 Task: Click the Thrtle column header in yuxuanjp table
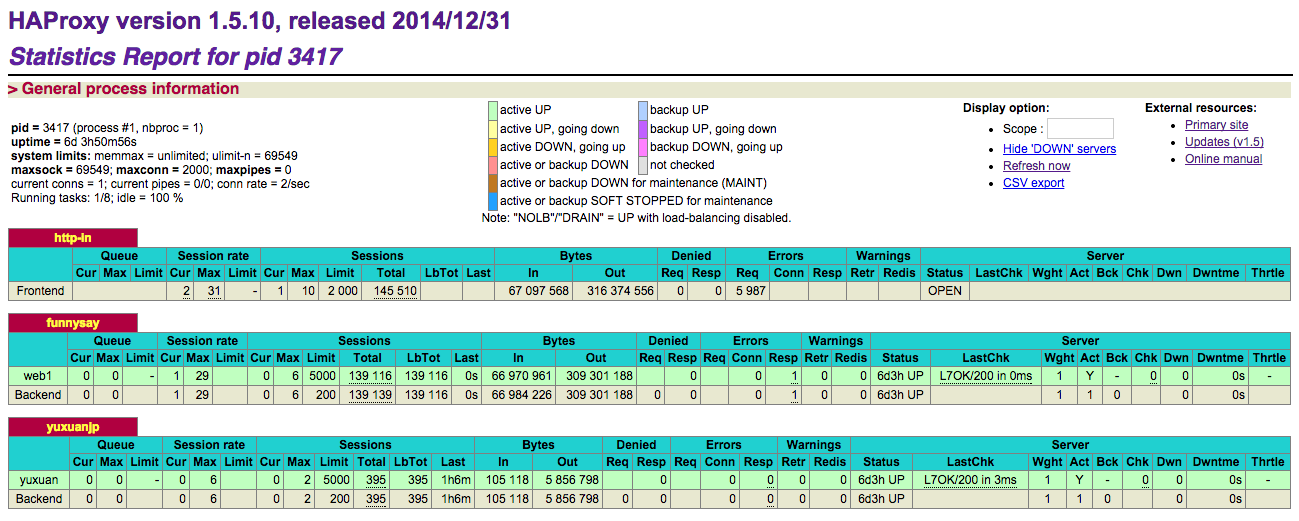[x=1267, y=462]
